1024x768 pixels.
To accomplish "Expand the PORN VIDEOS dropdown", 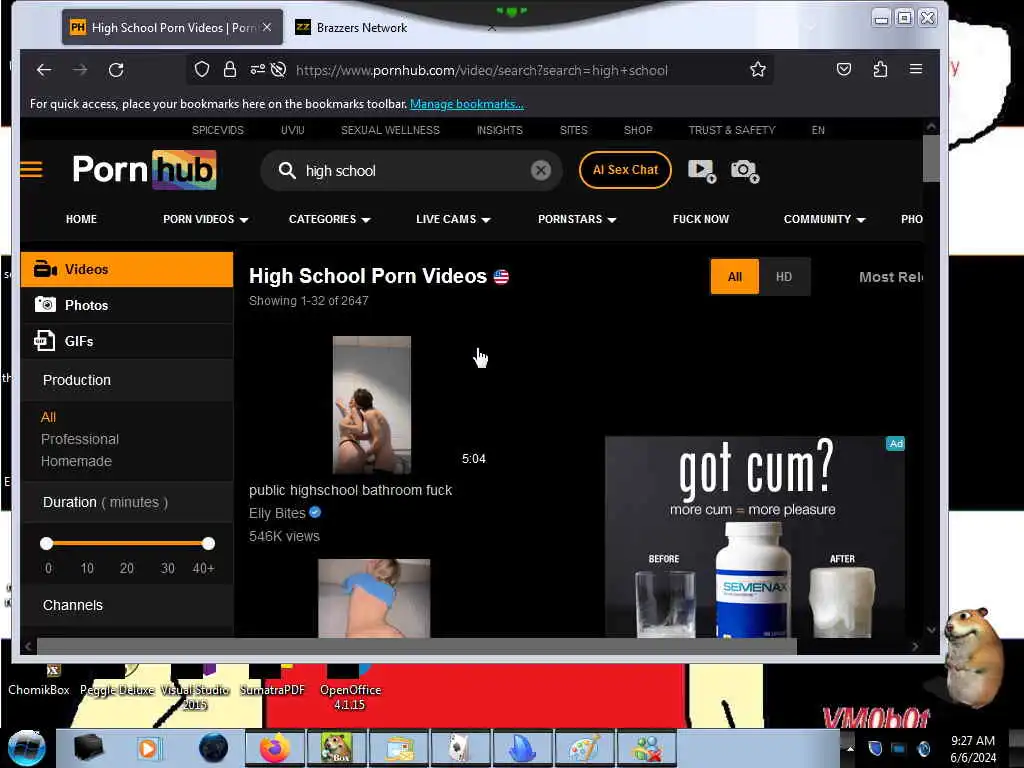I will click(x=206, y=219).
